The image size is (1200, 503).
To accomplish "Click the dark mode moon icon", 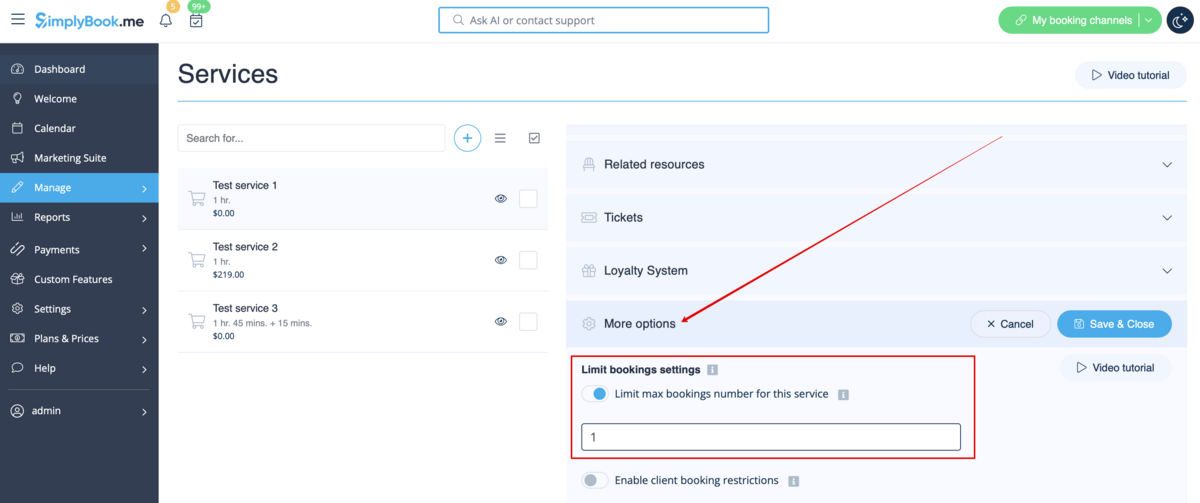I will [1181, 20].
